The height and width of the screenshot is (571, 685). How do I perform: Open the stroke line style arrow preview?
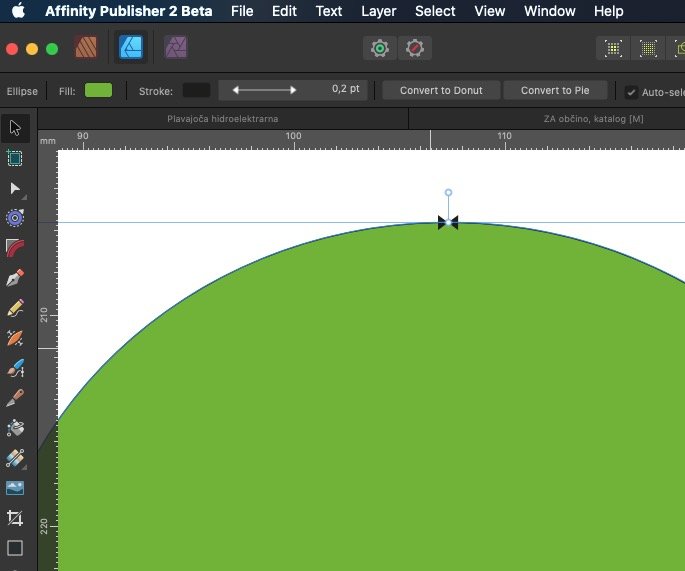(264, 90)
